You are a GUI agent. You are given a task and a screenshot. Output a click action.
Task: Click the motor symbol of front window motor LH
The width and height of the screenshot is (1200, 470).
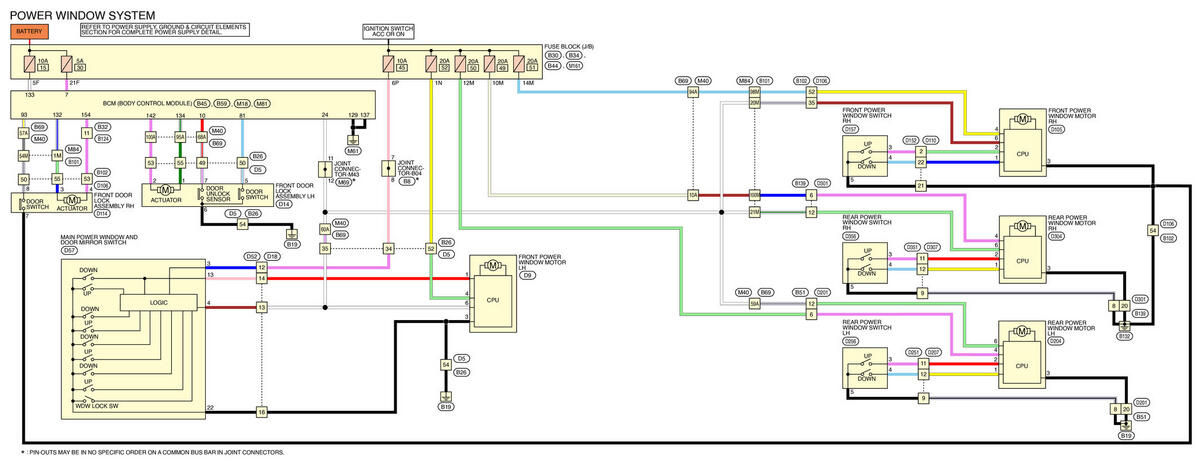click(x=492, y=266)
